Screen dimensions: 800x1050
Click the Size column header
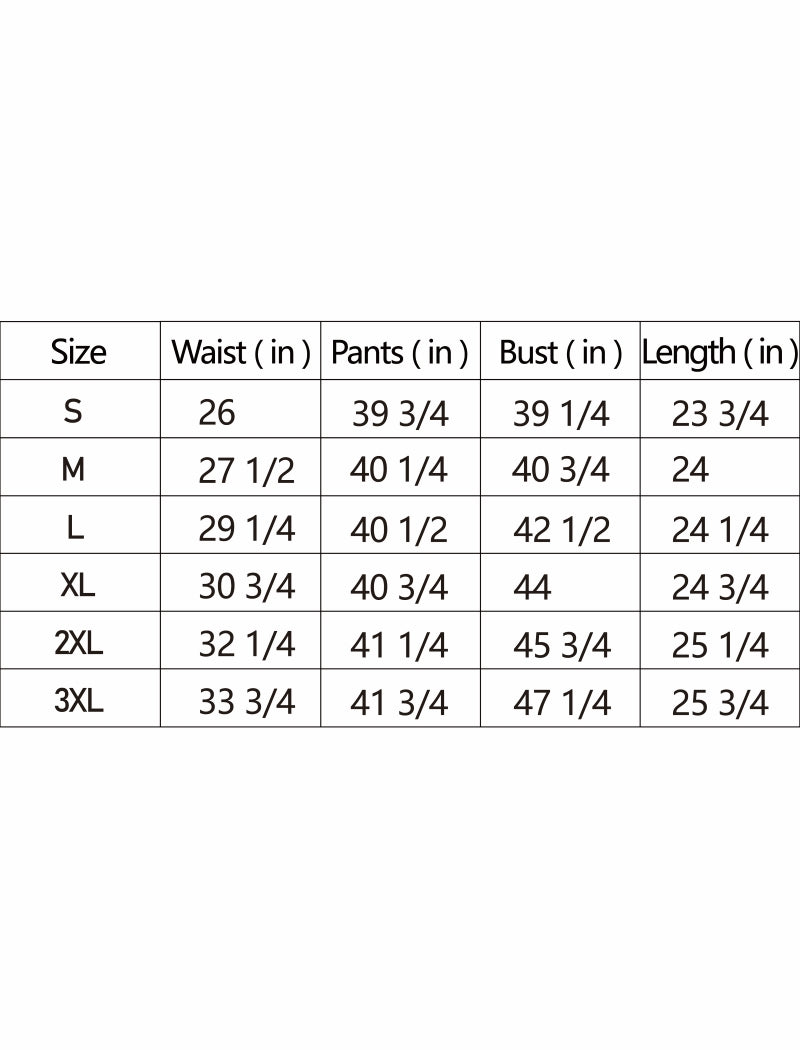click(78, 352)
